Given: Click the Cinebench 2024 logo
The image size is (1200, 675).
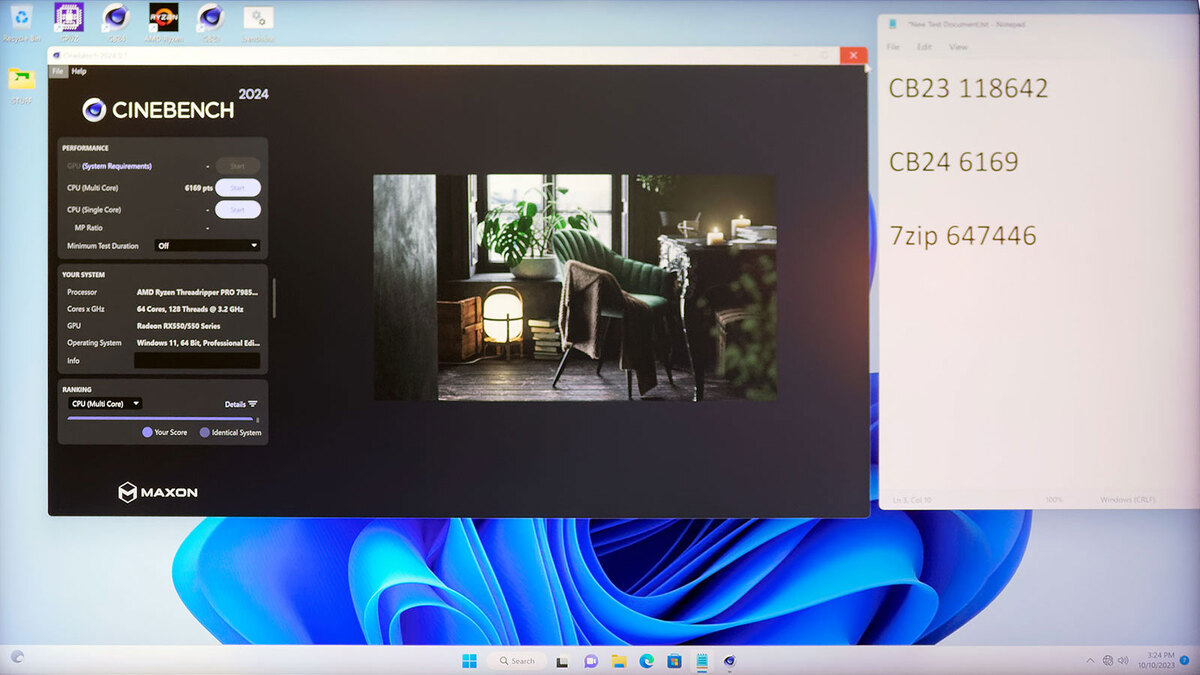Looking at the screenshot, I should click(x=175, y=107).
